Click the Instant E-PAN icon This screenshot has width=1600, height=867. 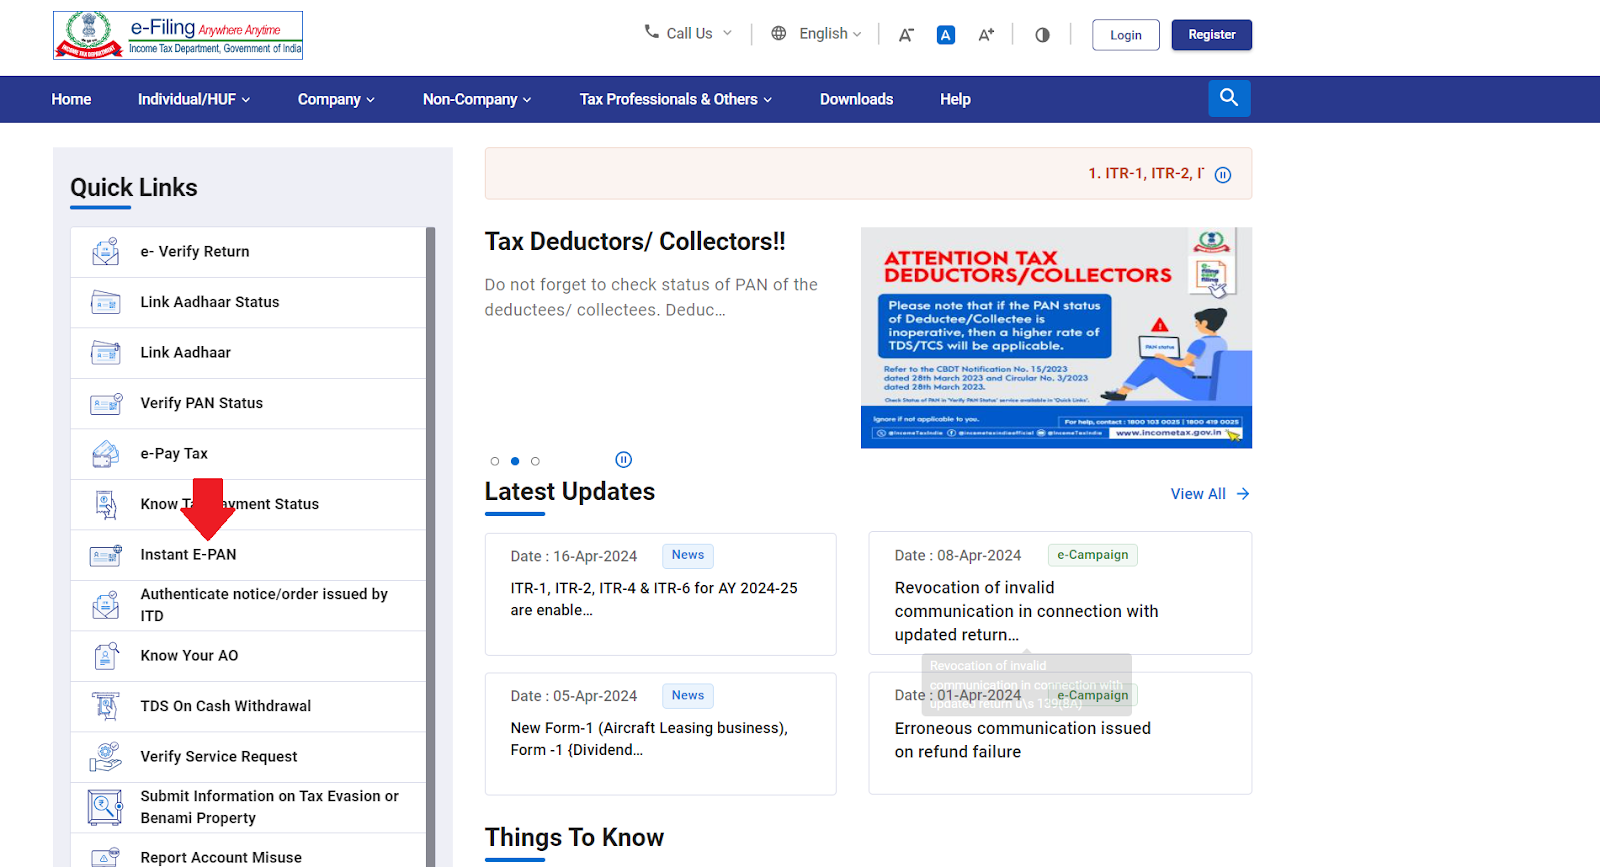[106, 555]
